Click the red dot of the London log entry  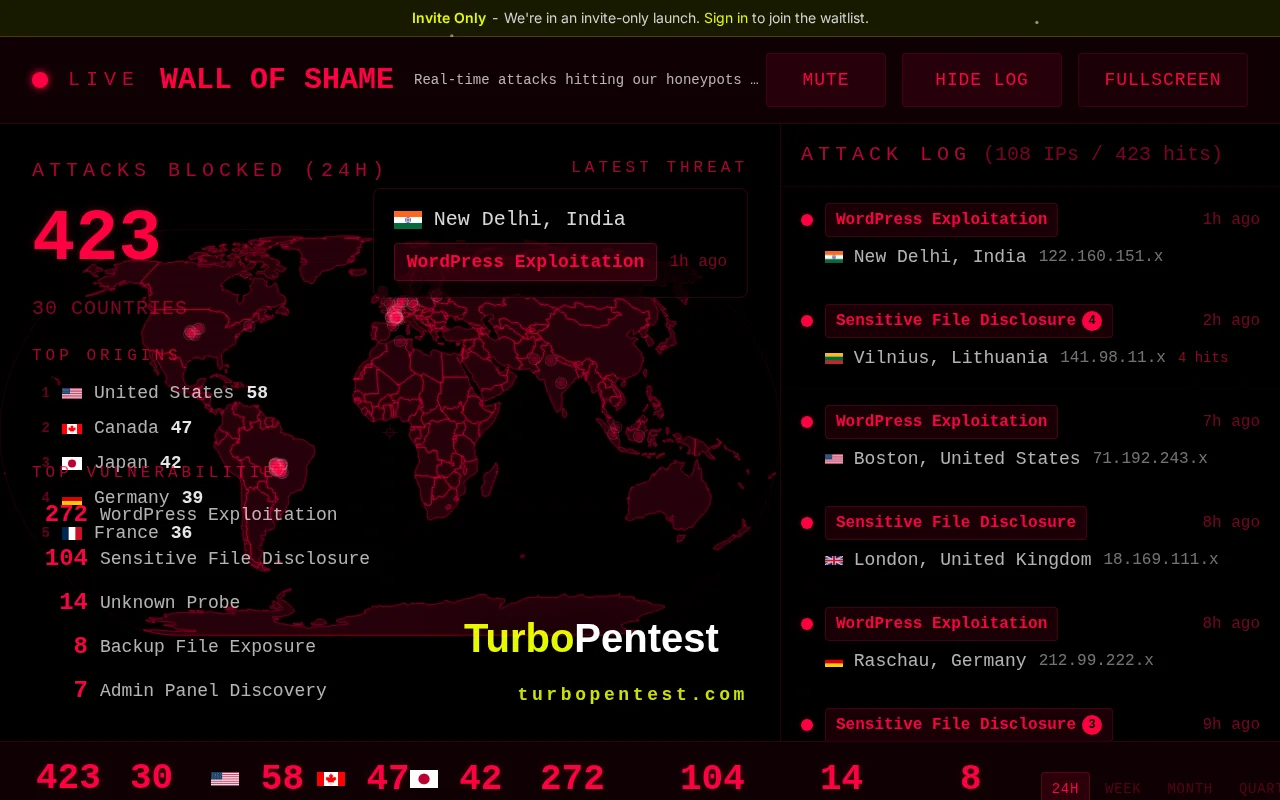[807, 523]
